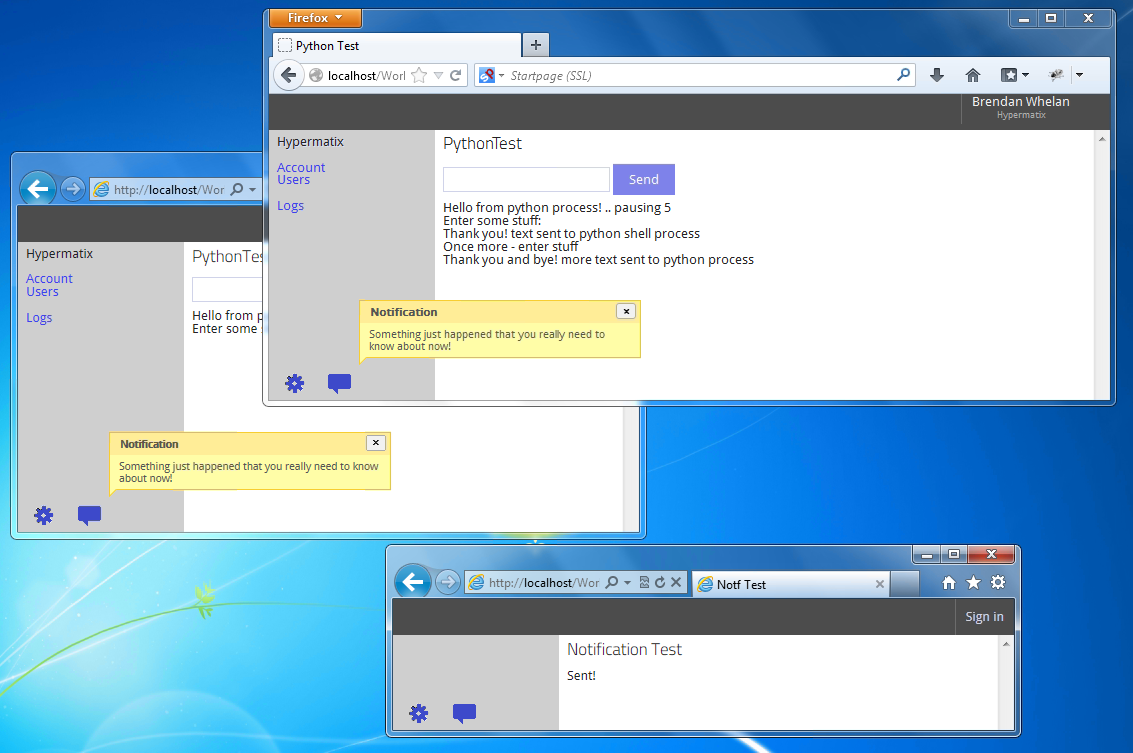Click the PythonTest input in left IE window
The height and width of the screenshot is (753, 1133).
[227, 289]
